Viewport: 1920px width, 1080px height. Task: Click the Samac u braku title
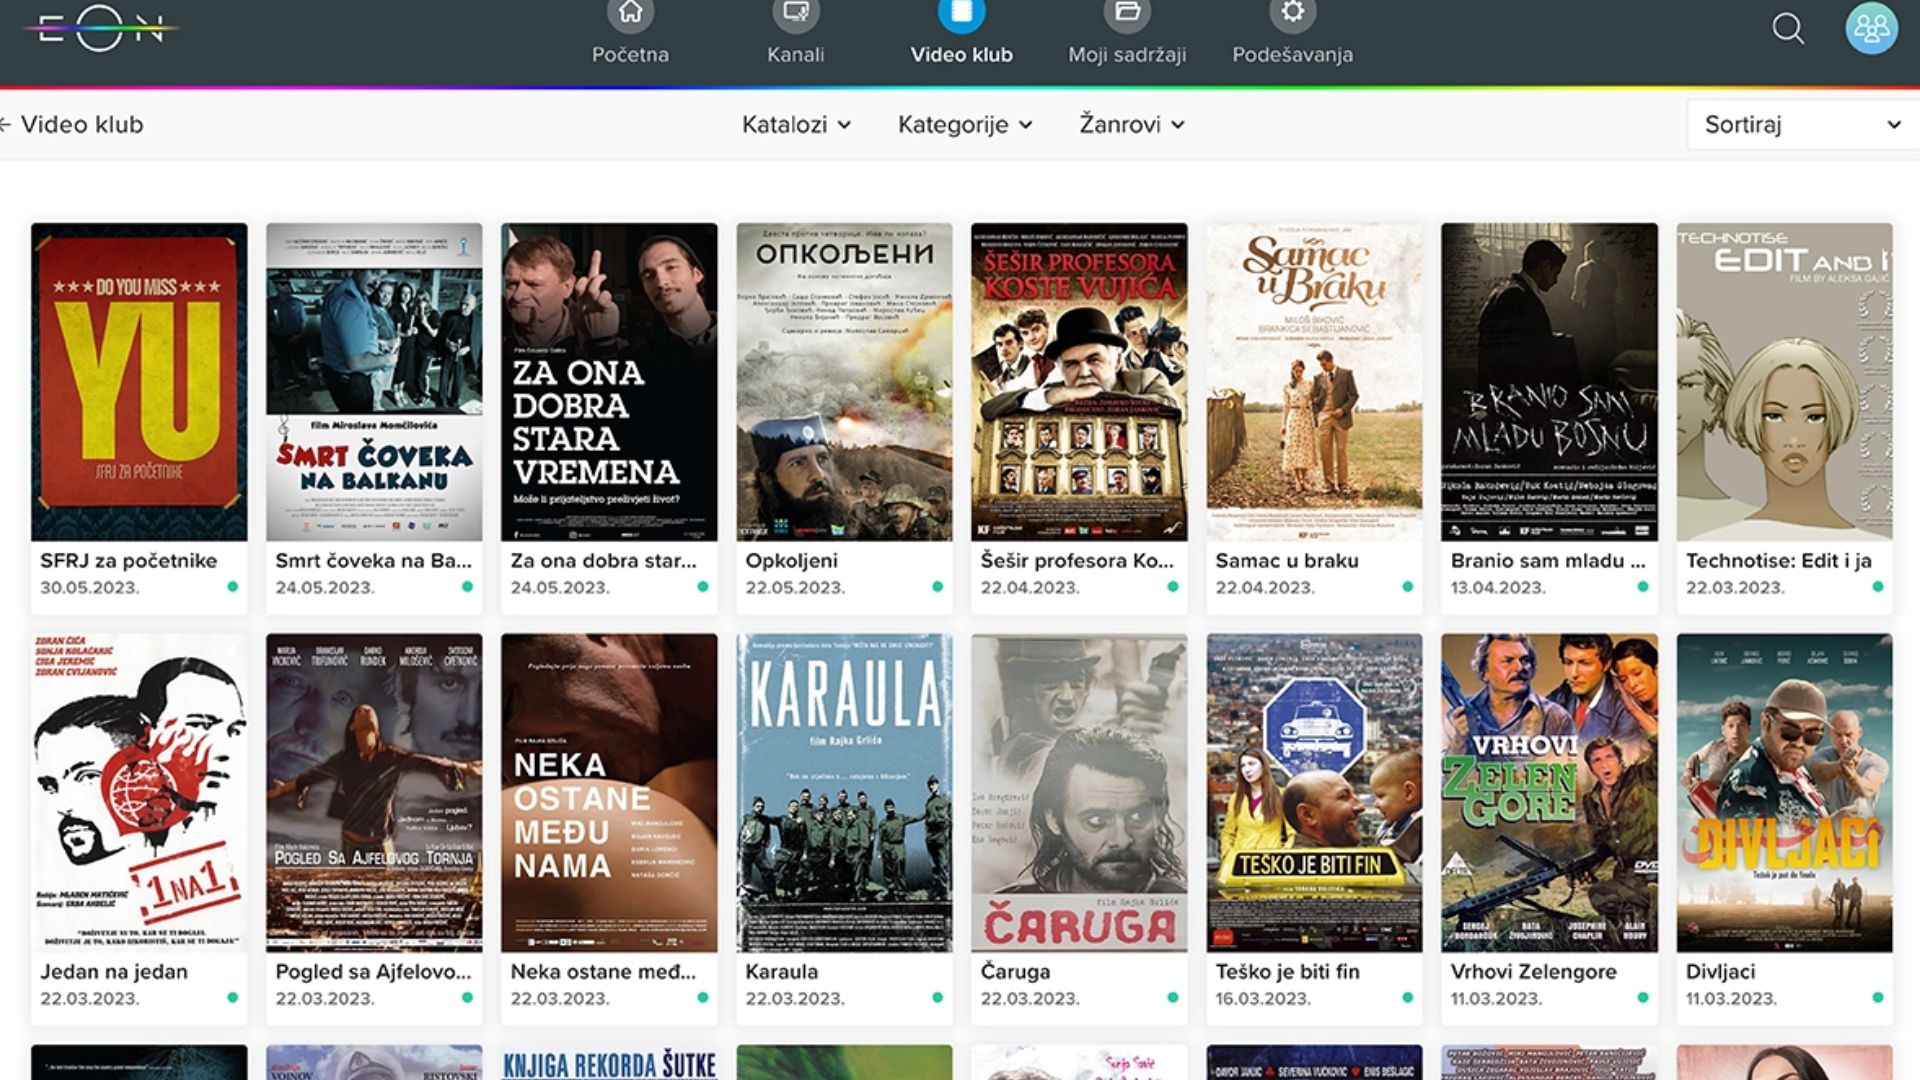pyautogui.click(x=1286, y=561)
